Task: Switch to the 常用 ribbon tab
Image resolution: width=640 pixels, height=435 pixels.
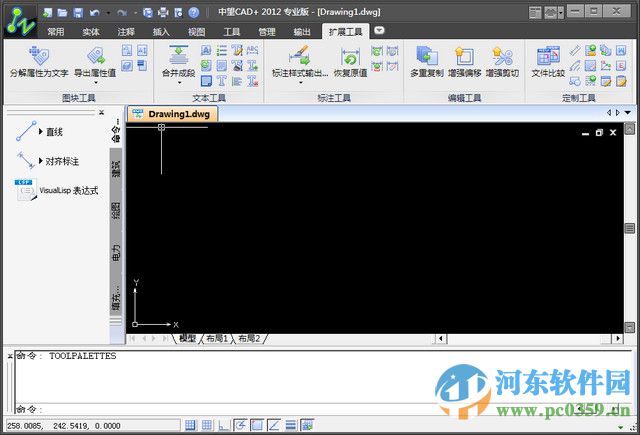Action: pos(56,31)
